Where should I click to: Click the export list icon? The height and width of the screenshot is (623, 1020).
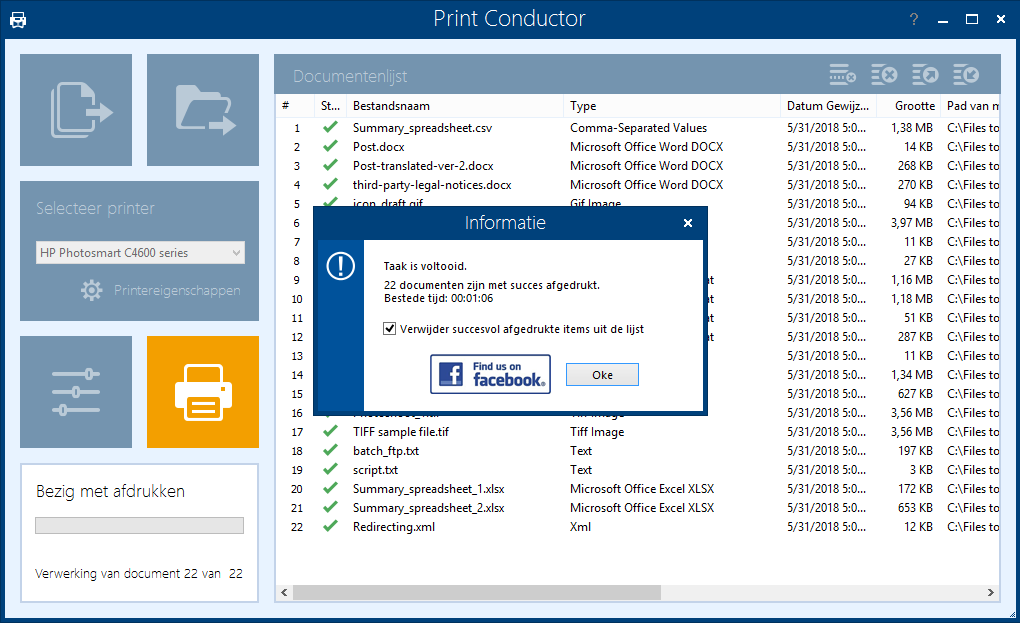point(925,75)
